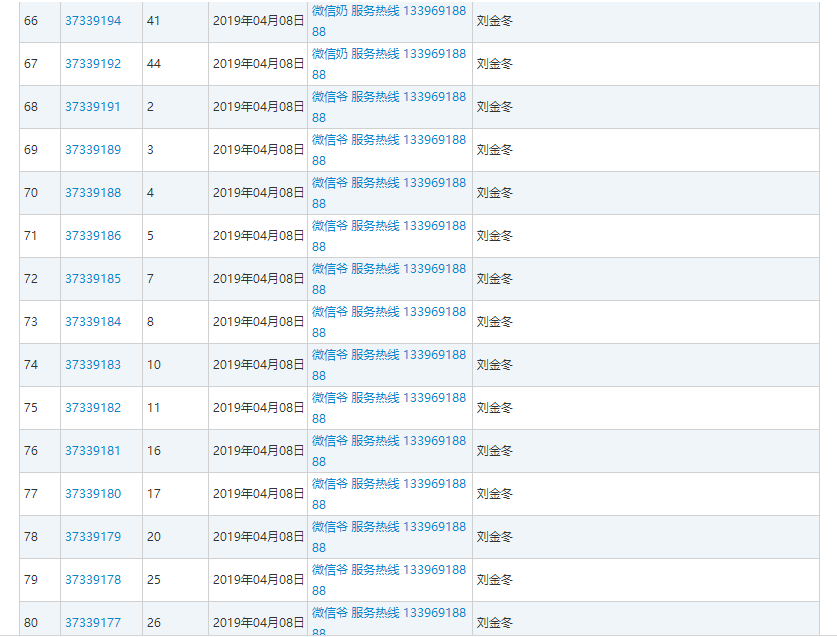Select class number 16 in row 76

tap(154, 451)
